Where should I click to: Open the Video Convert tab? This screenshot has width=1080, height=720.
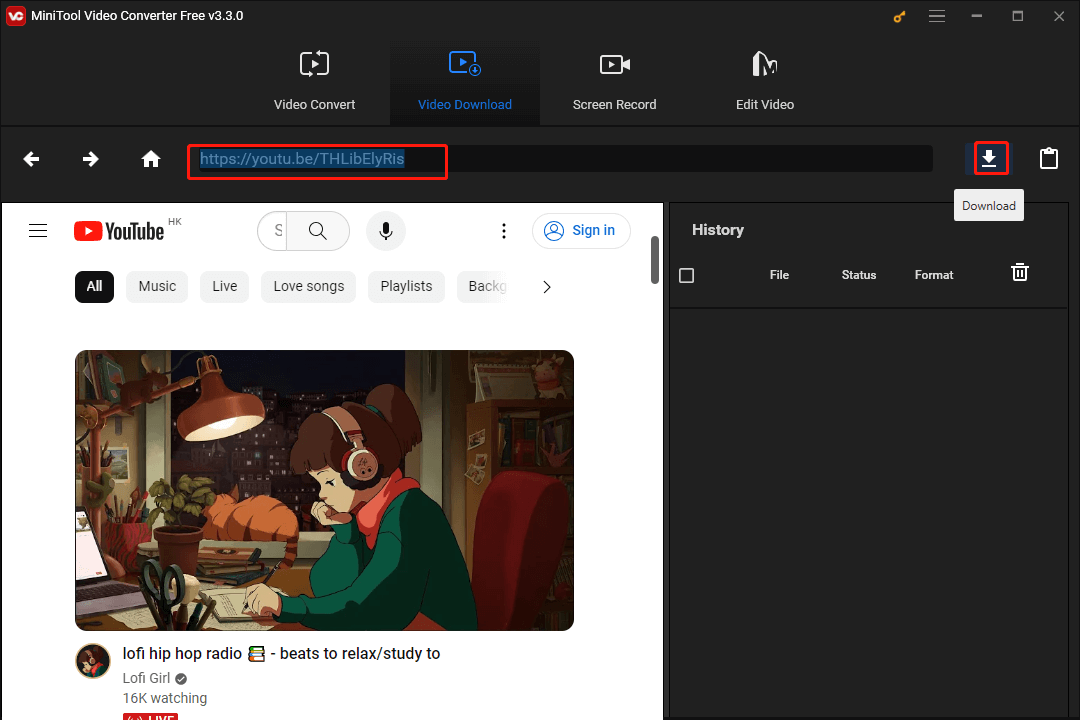tap(314, 81)
